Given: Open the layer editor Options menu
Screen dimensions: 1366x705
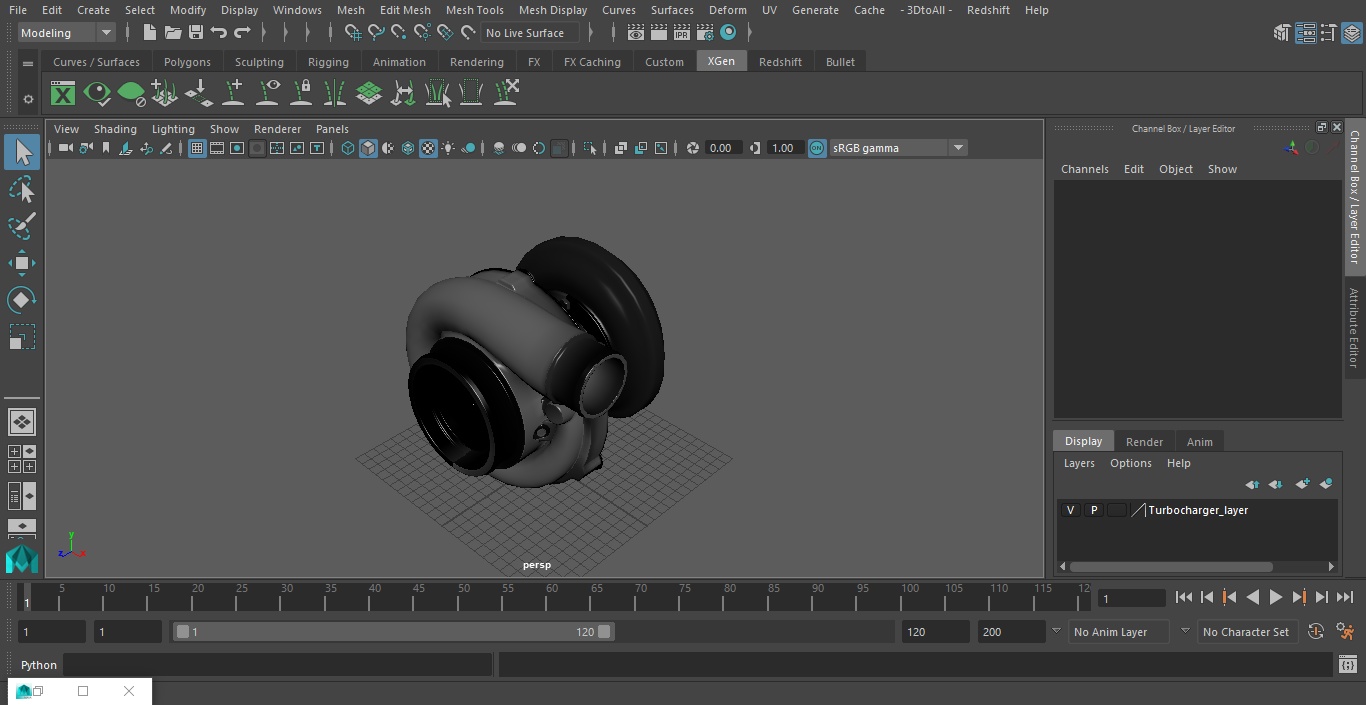Looking at the screenshot, I should coord(1131,463).
